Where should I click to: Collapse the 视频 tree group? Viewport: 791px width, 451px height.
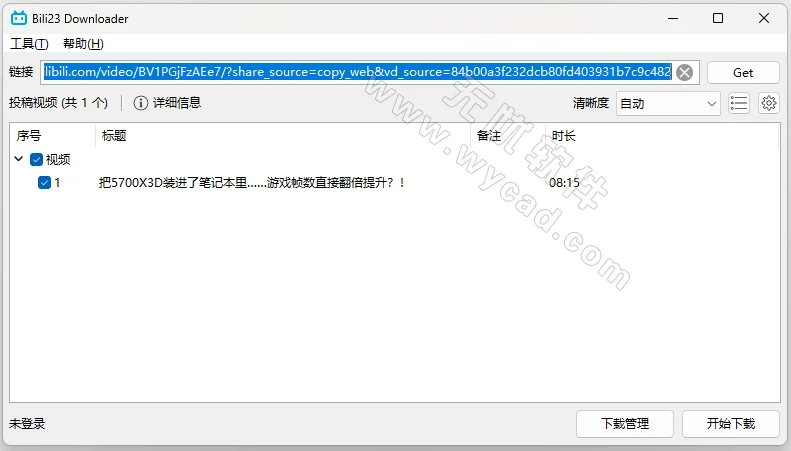coord(19,159)
